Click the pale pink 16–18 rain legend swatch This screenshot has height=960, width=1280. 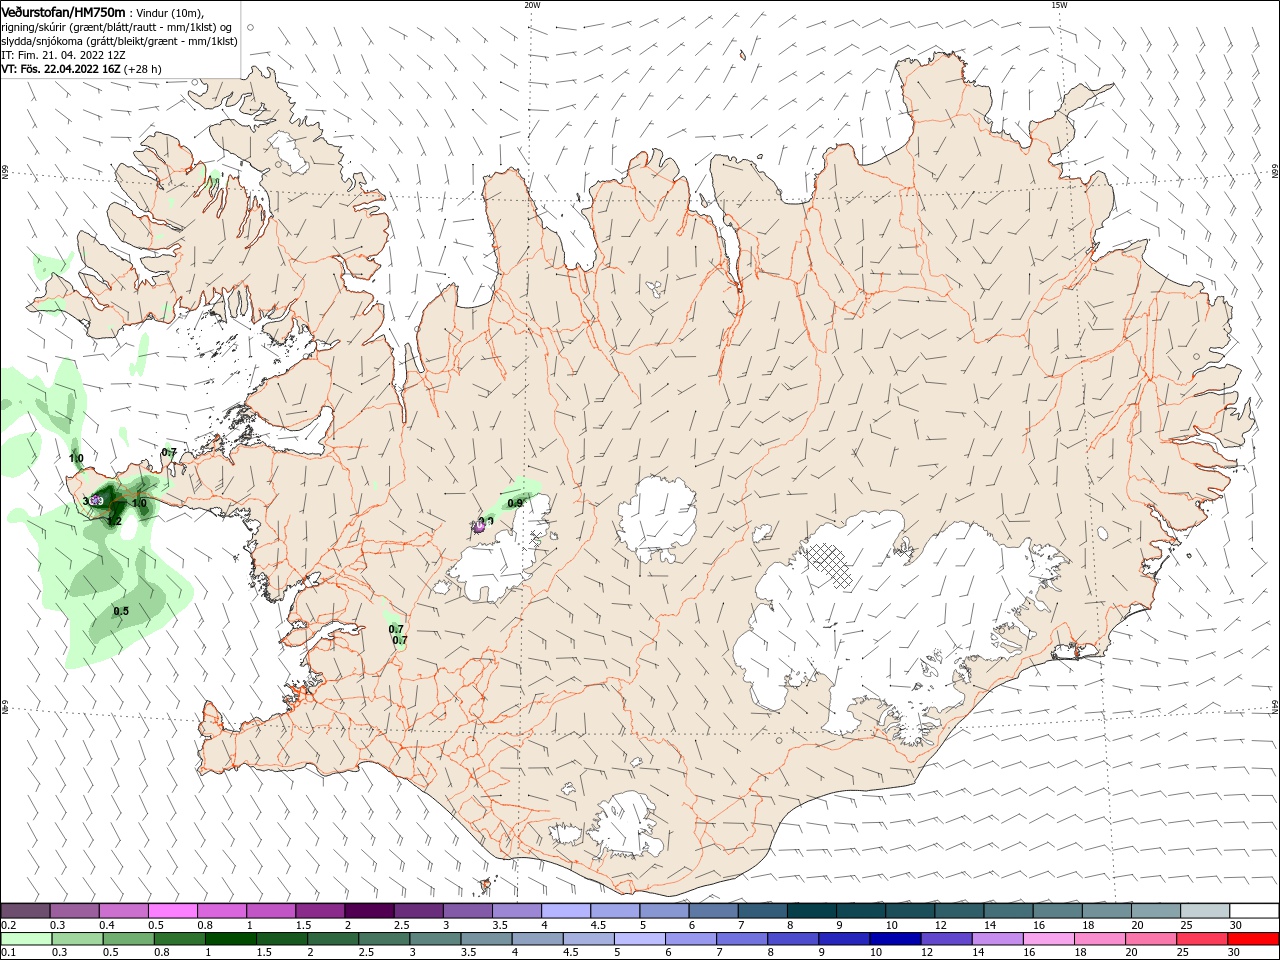coord(1049,939)
